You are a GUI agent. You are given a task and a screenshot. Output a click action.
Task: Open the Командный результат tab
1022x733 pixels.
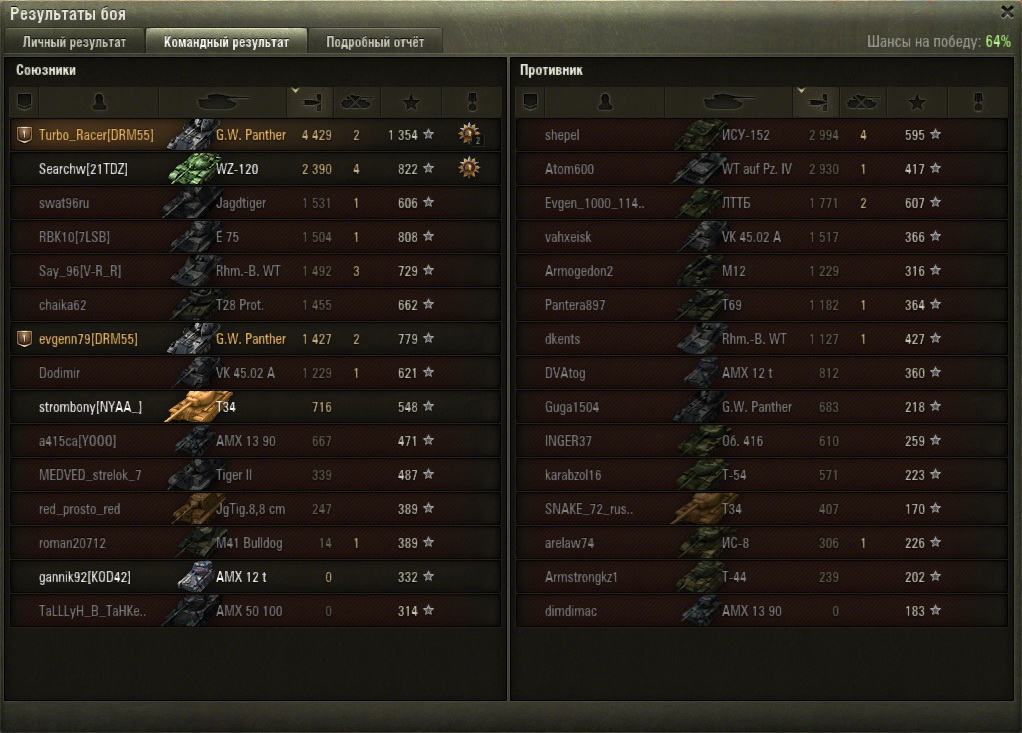point(226,42)
